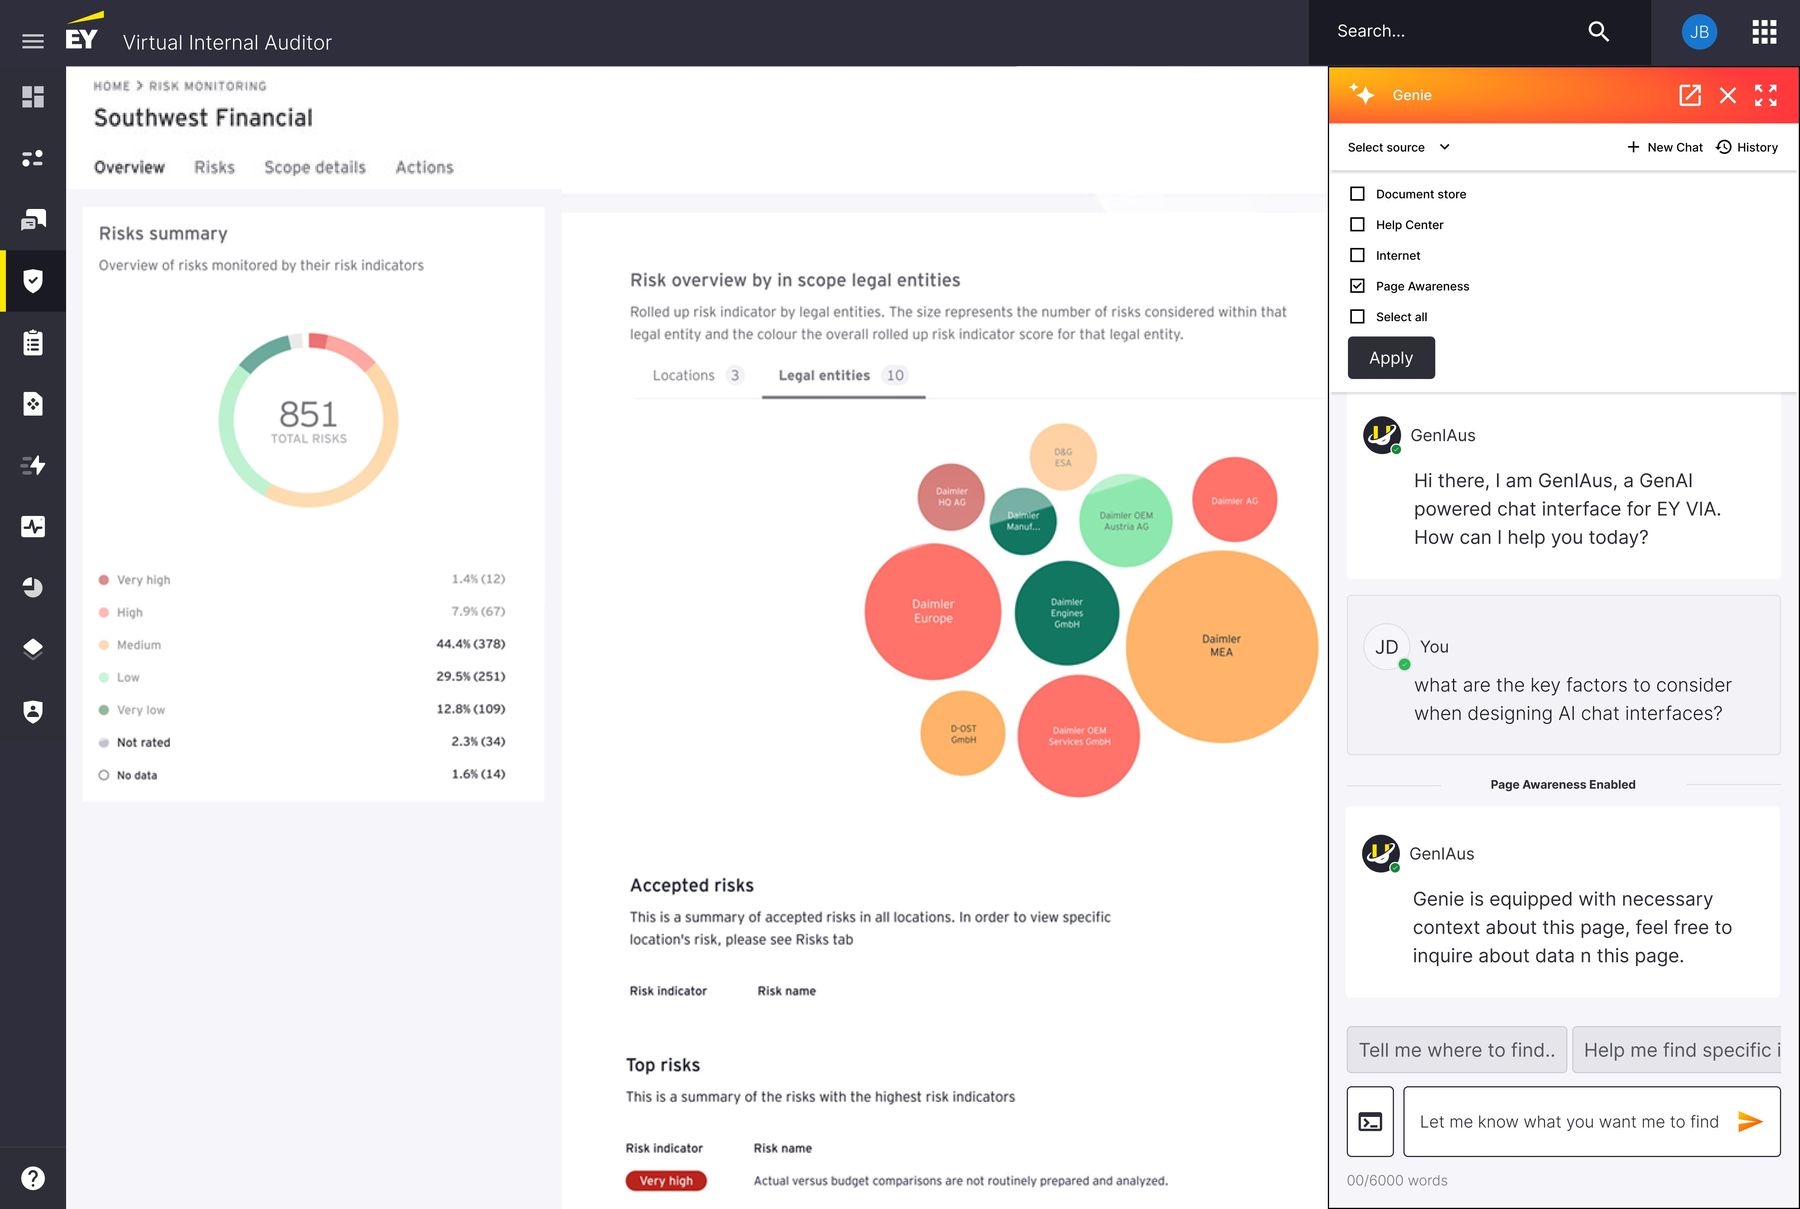Click the Genie sparkle icon
This screenshot has width=1800, height=1209.
(x=1362, y=94)
